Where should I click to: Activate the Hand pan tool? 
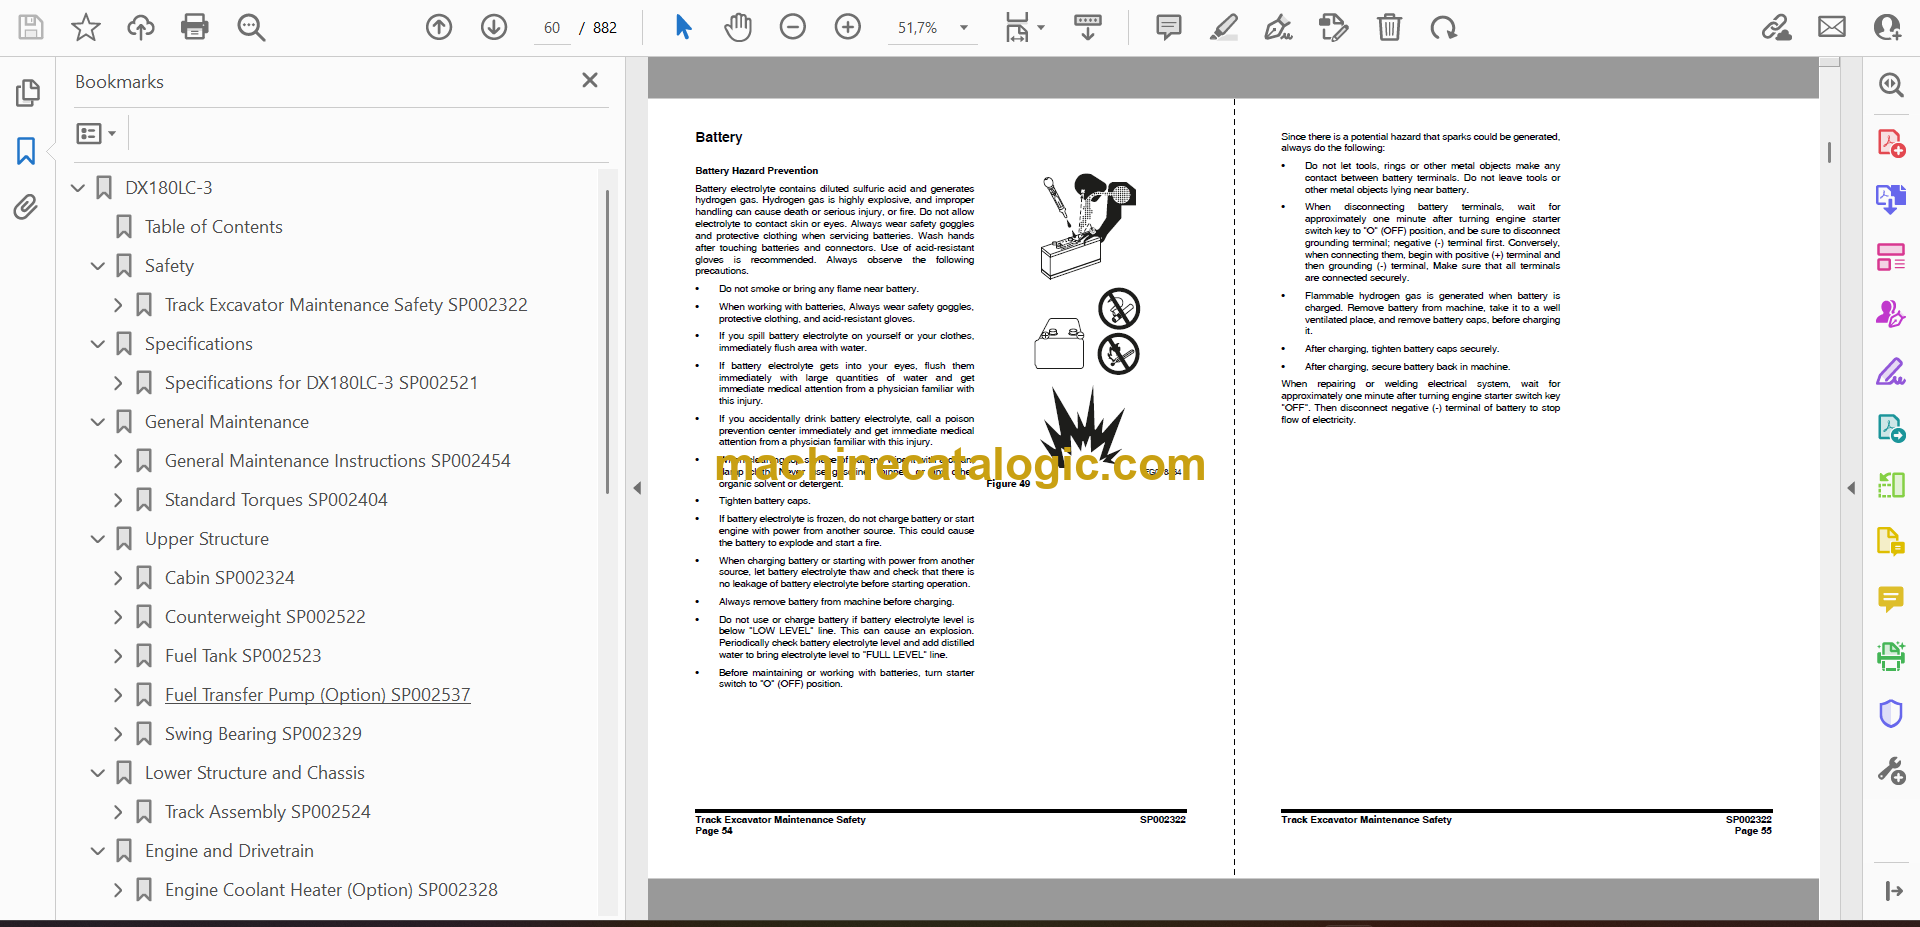point(738,27)
